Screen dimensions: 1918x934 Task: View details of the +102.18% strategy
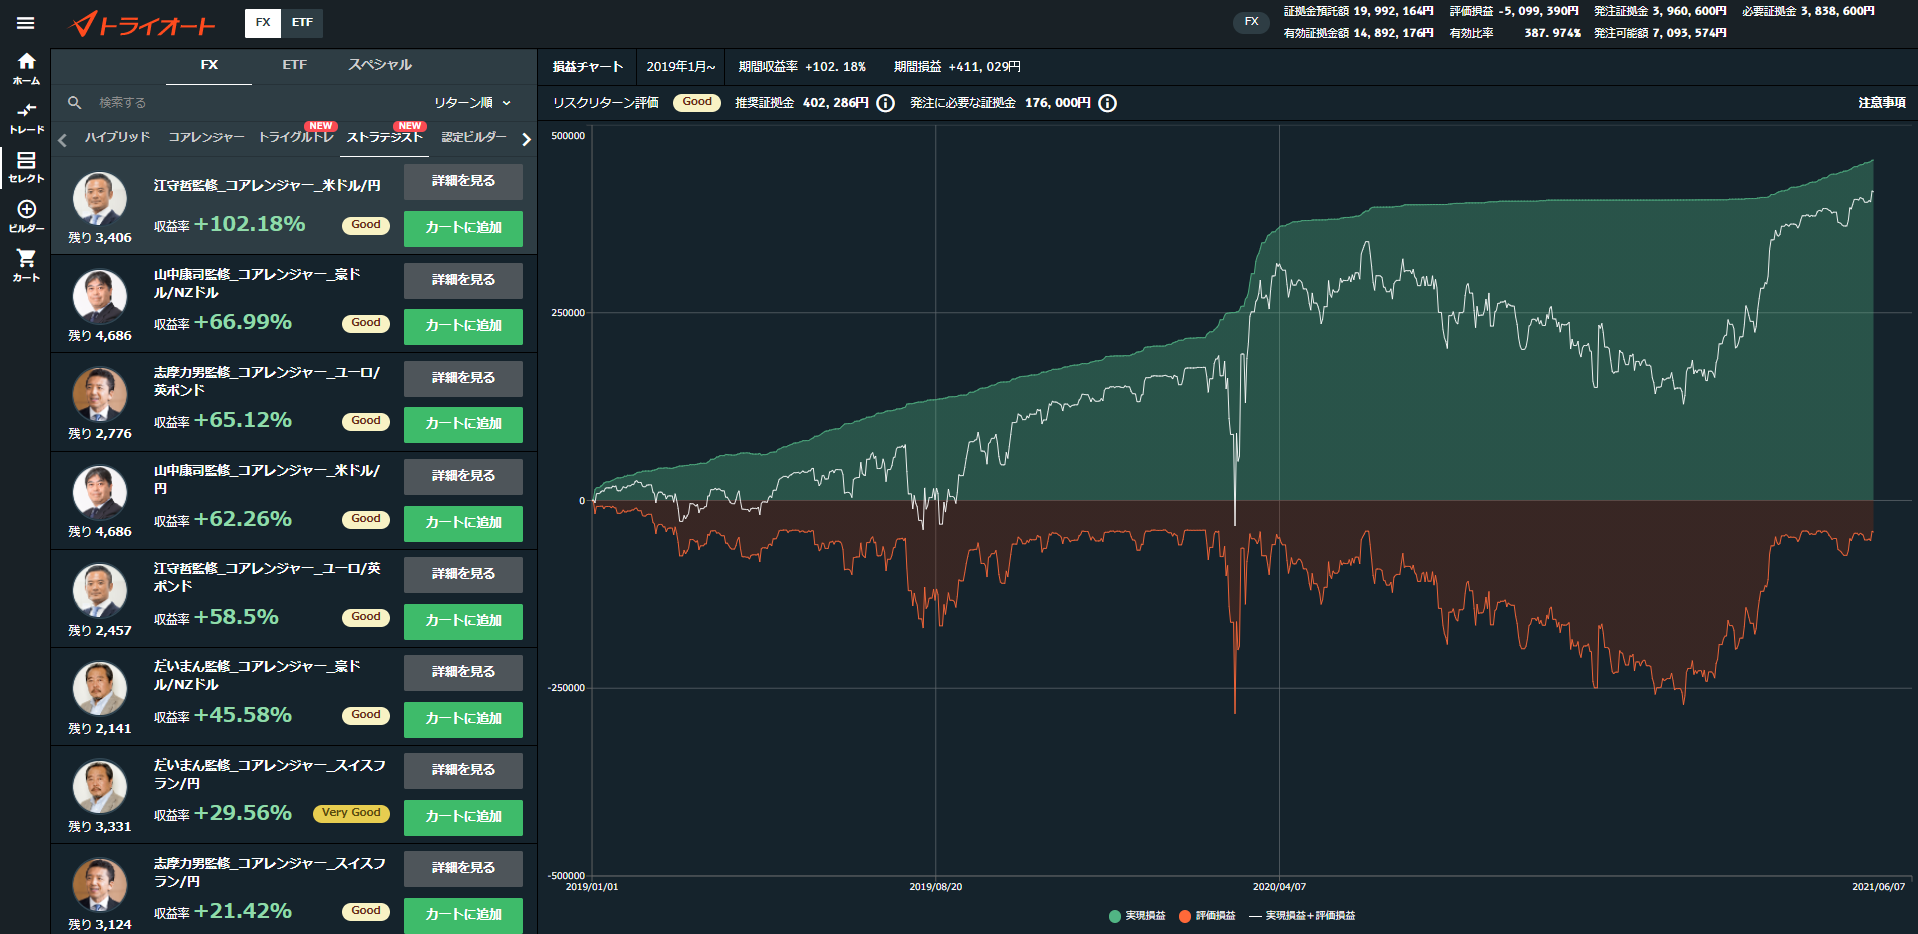pyautogui.click(x=463, y=181)
